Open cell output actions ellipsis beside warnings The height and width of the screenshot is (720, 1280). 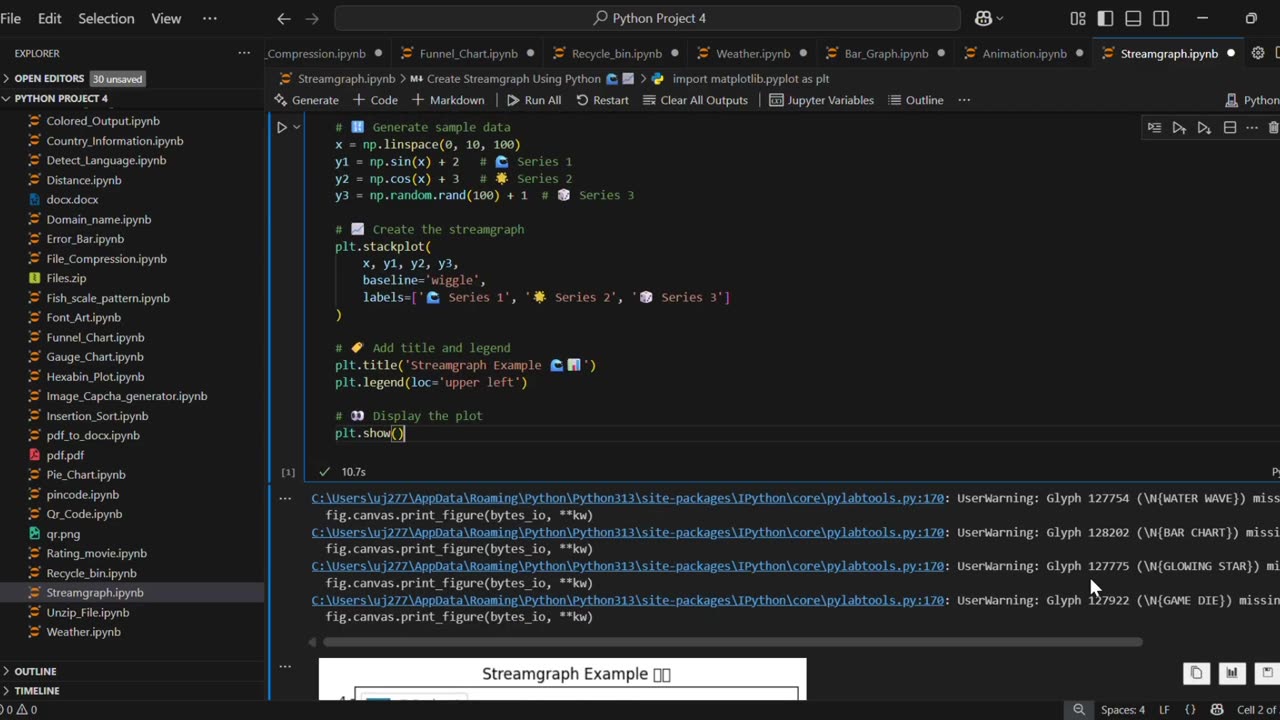[285, 497]
